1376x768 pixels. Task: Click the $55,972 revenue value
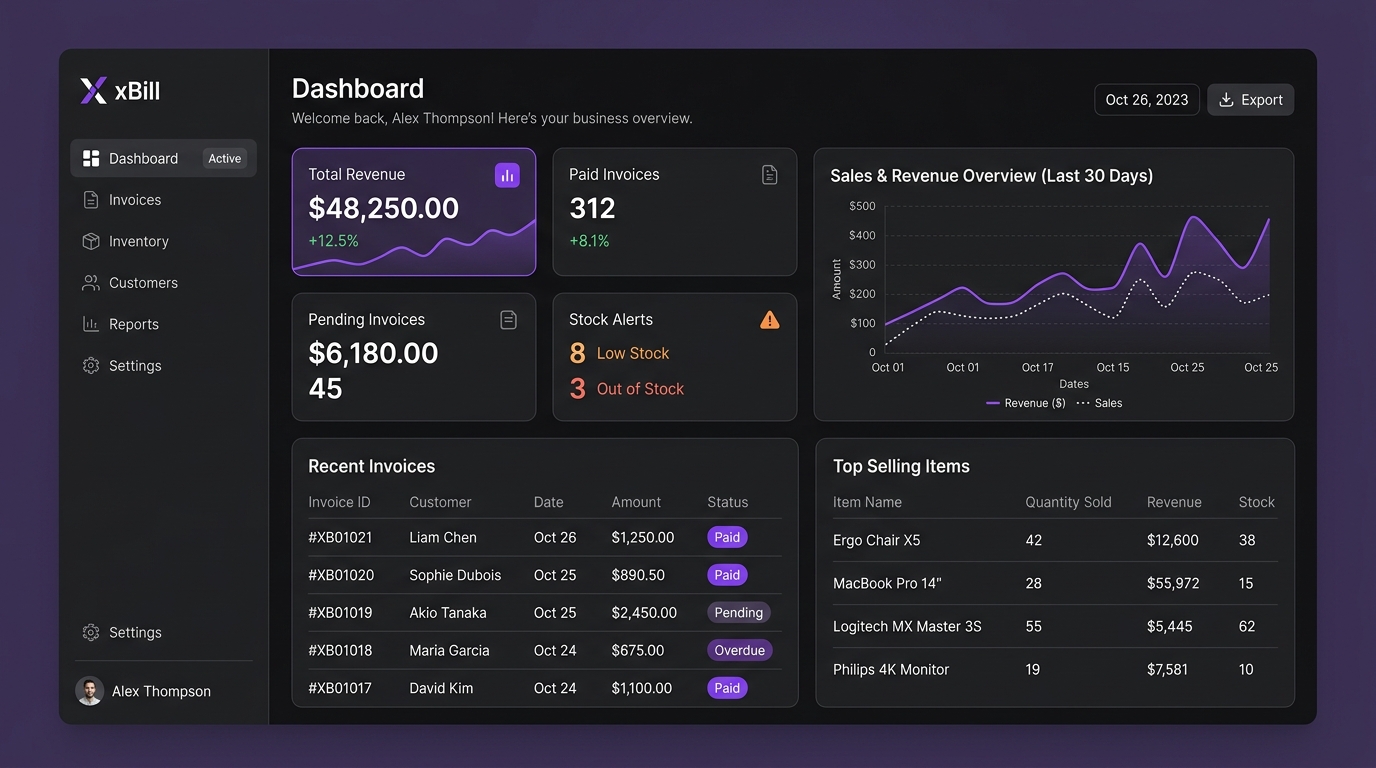1173,583
